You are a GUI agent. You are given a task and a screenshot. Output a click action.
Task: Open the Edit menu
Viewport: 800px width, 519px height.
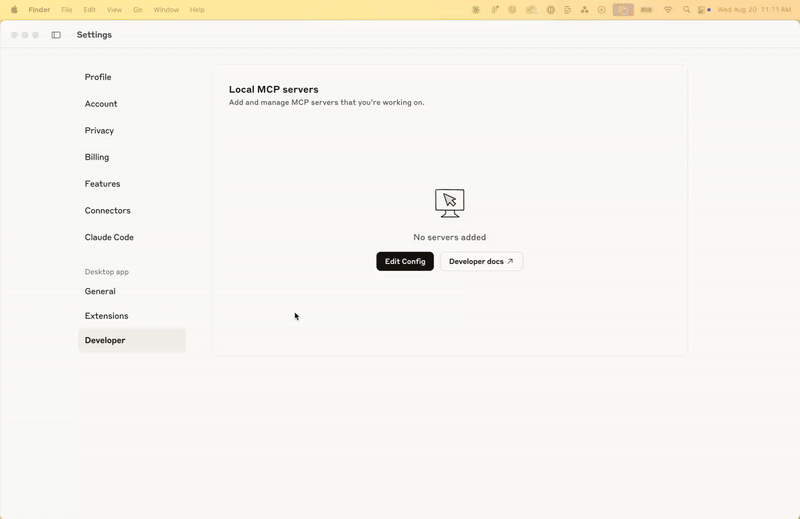click(89, 10)
